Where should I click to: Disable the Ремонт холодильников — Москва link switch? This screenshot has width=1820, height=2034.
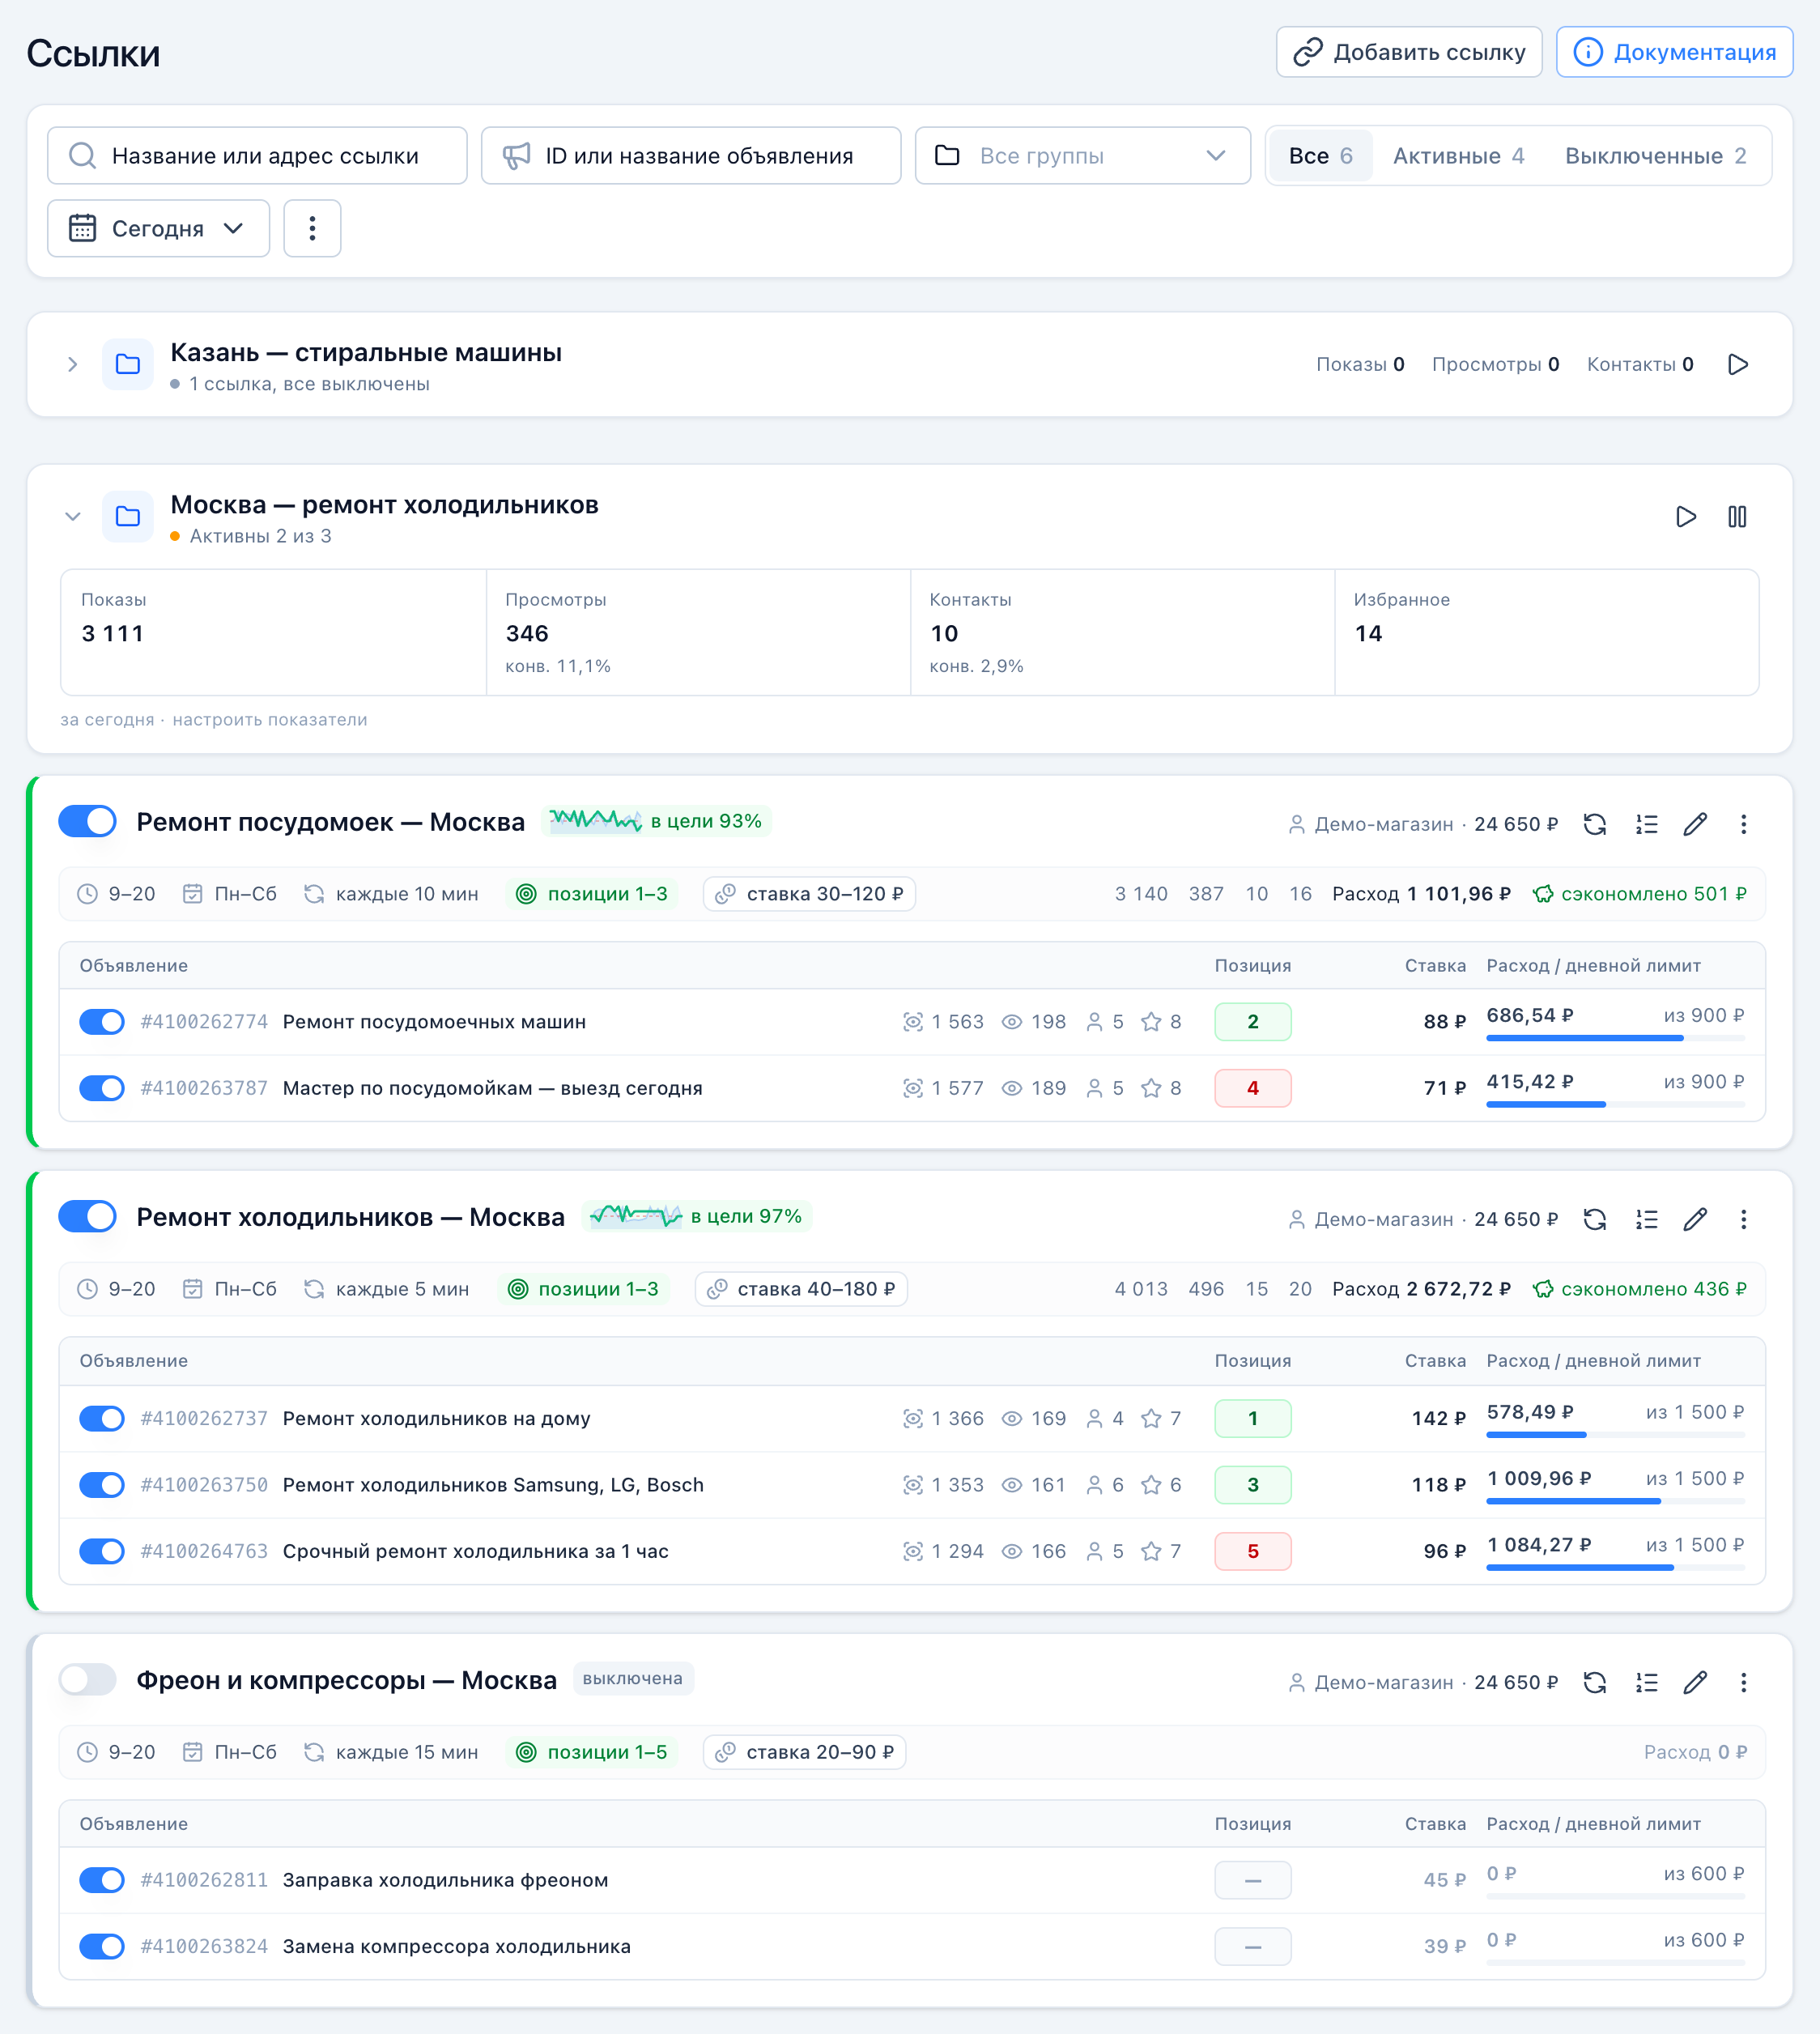[88, 1217]
